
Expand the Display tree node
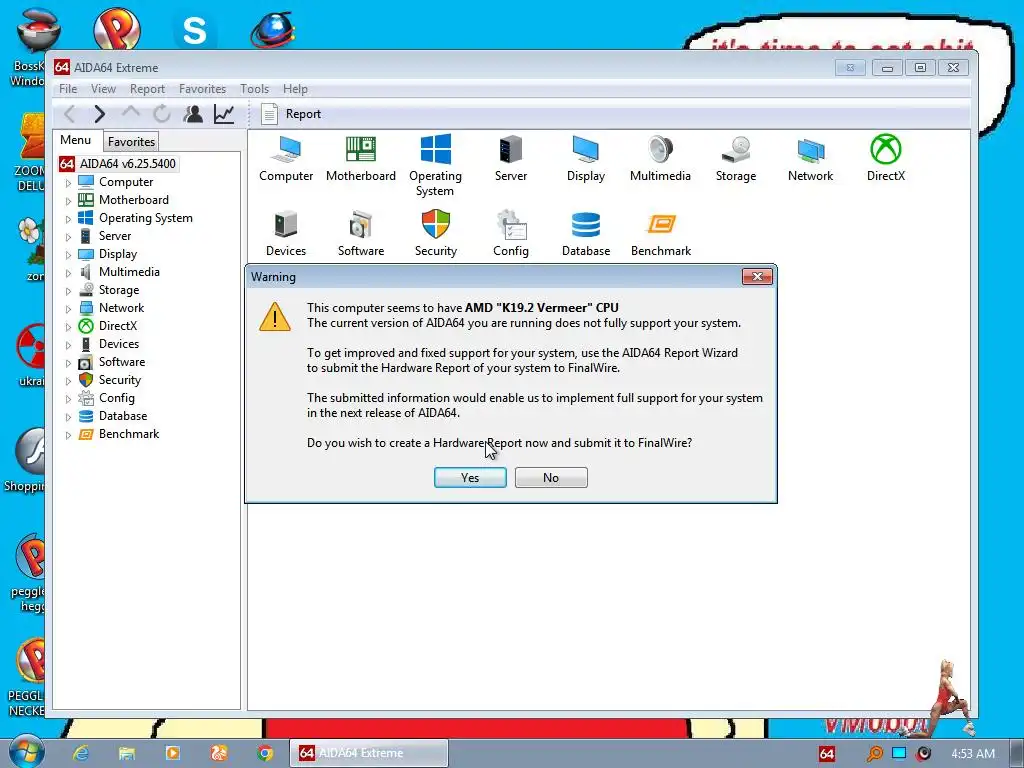coord(68,255)
